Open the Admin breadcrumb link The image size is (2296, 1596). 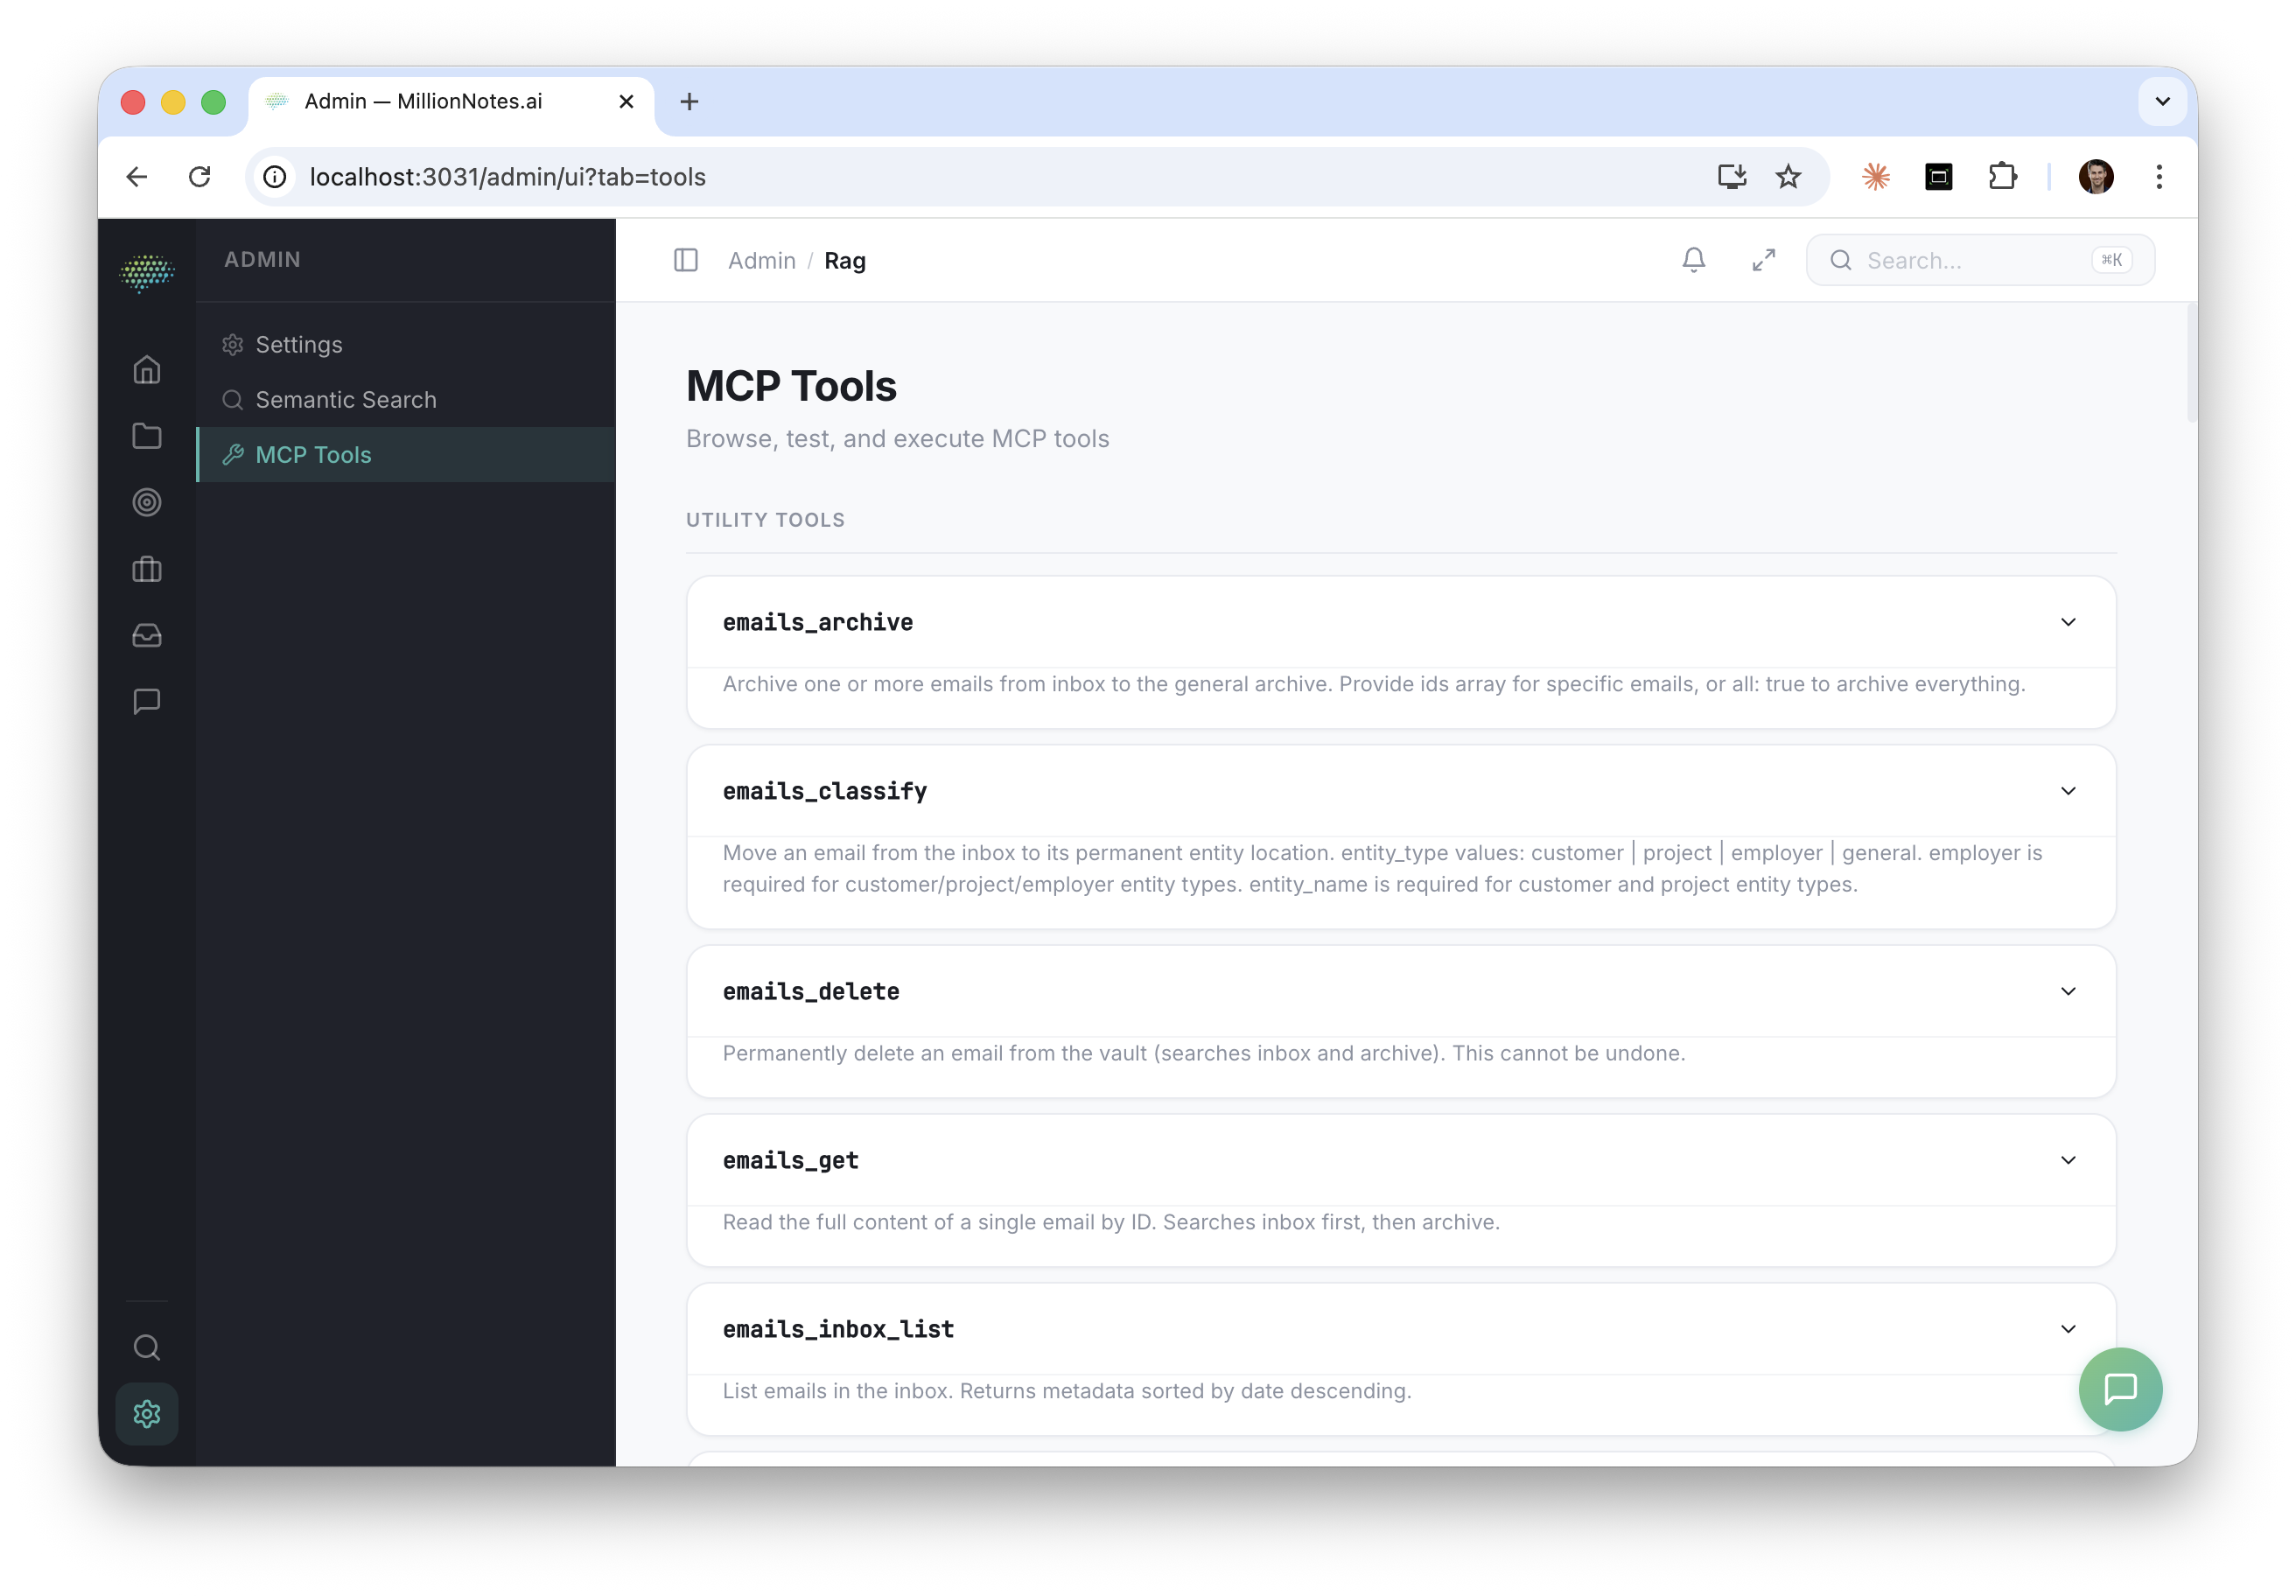[x=761, y=260]
